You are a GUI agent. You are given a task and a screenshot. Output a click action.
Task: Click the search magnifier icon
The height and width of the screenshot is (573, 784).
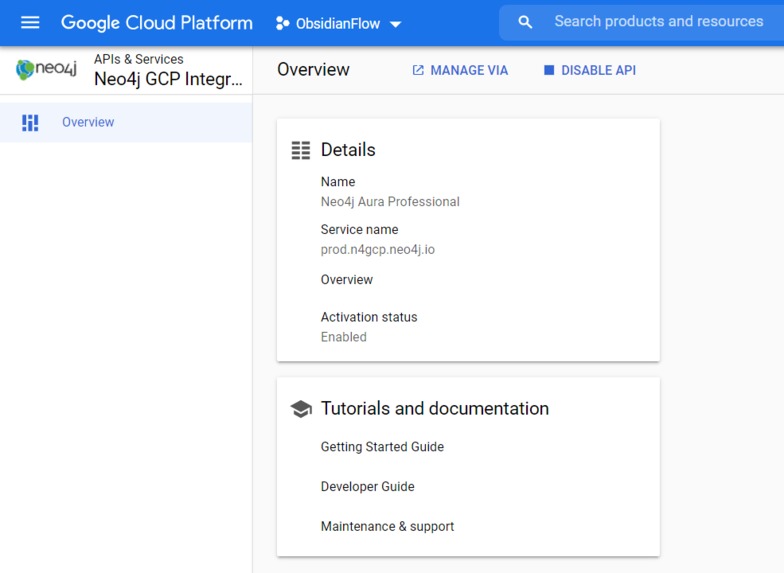525,22
